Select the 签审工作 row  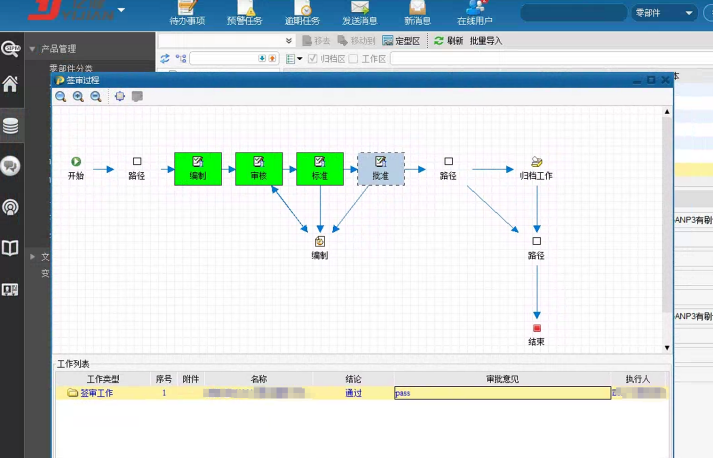pos(362,393)
